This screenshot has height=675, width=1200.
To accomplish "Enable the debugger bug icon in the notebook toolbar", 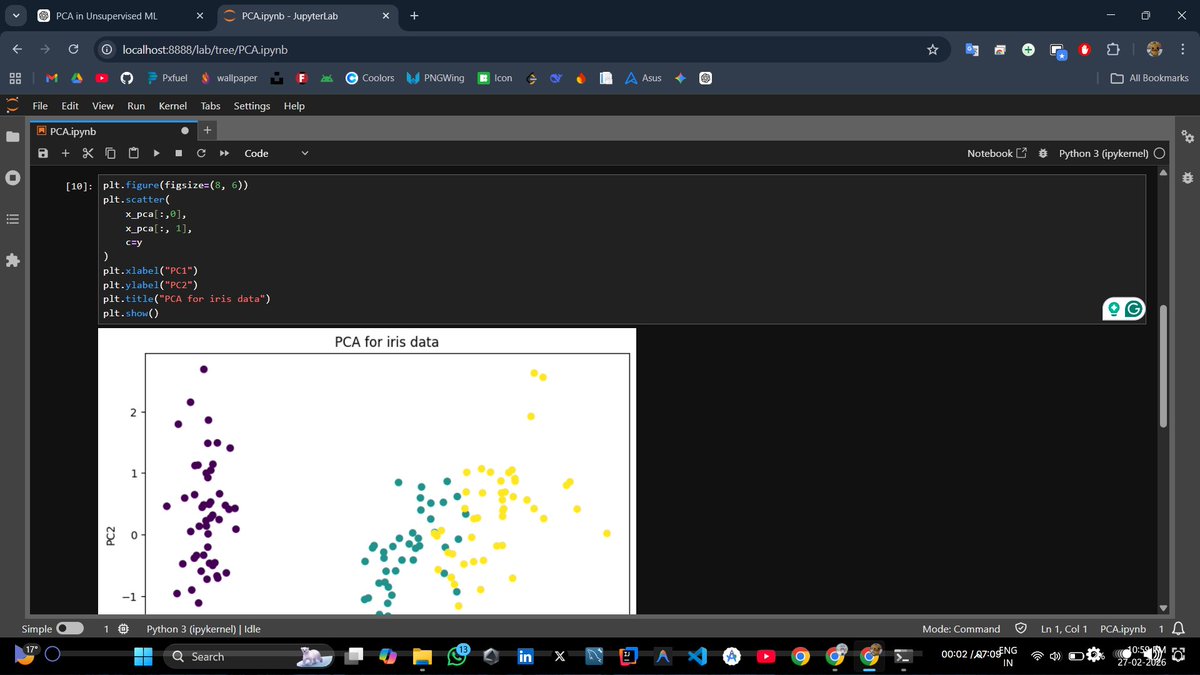I will [x=1043, y=153].
